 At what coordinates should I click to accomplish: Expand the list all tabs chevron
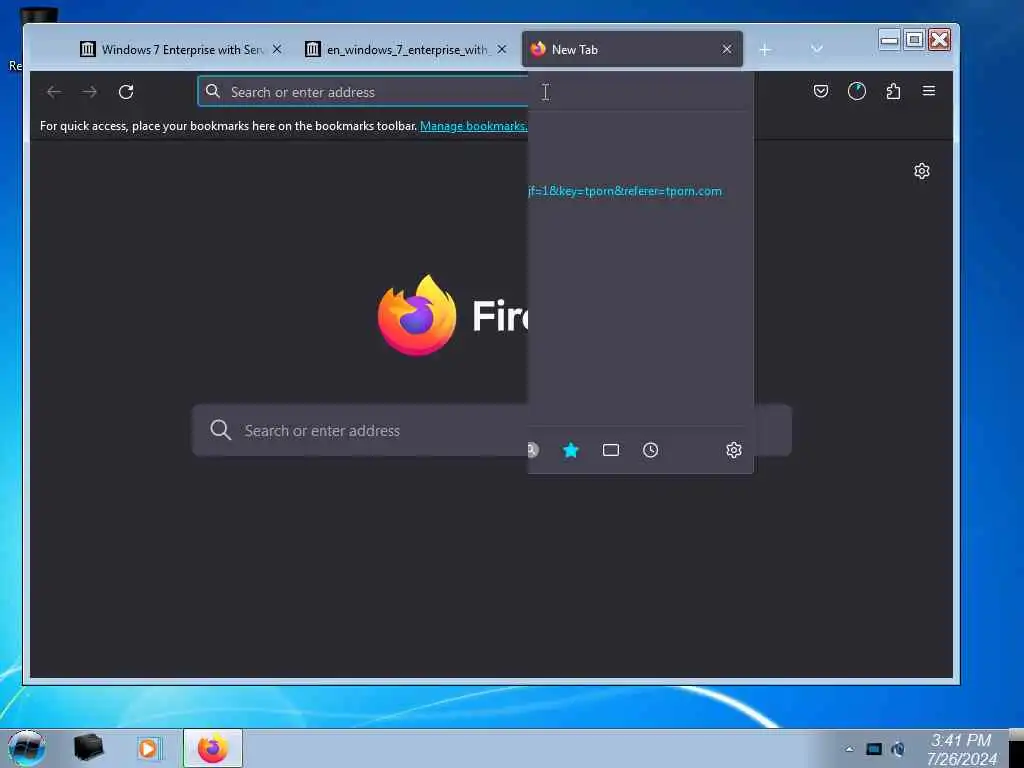816,49
